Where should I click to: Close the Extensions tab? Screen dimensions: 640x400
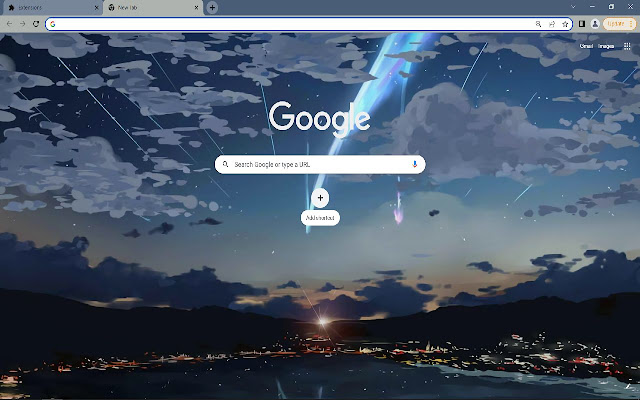pos(97,7)
